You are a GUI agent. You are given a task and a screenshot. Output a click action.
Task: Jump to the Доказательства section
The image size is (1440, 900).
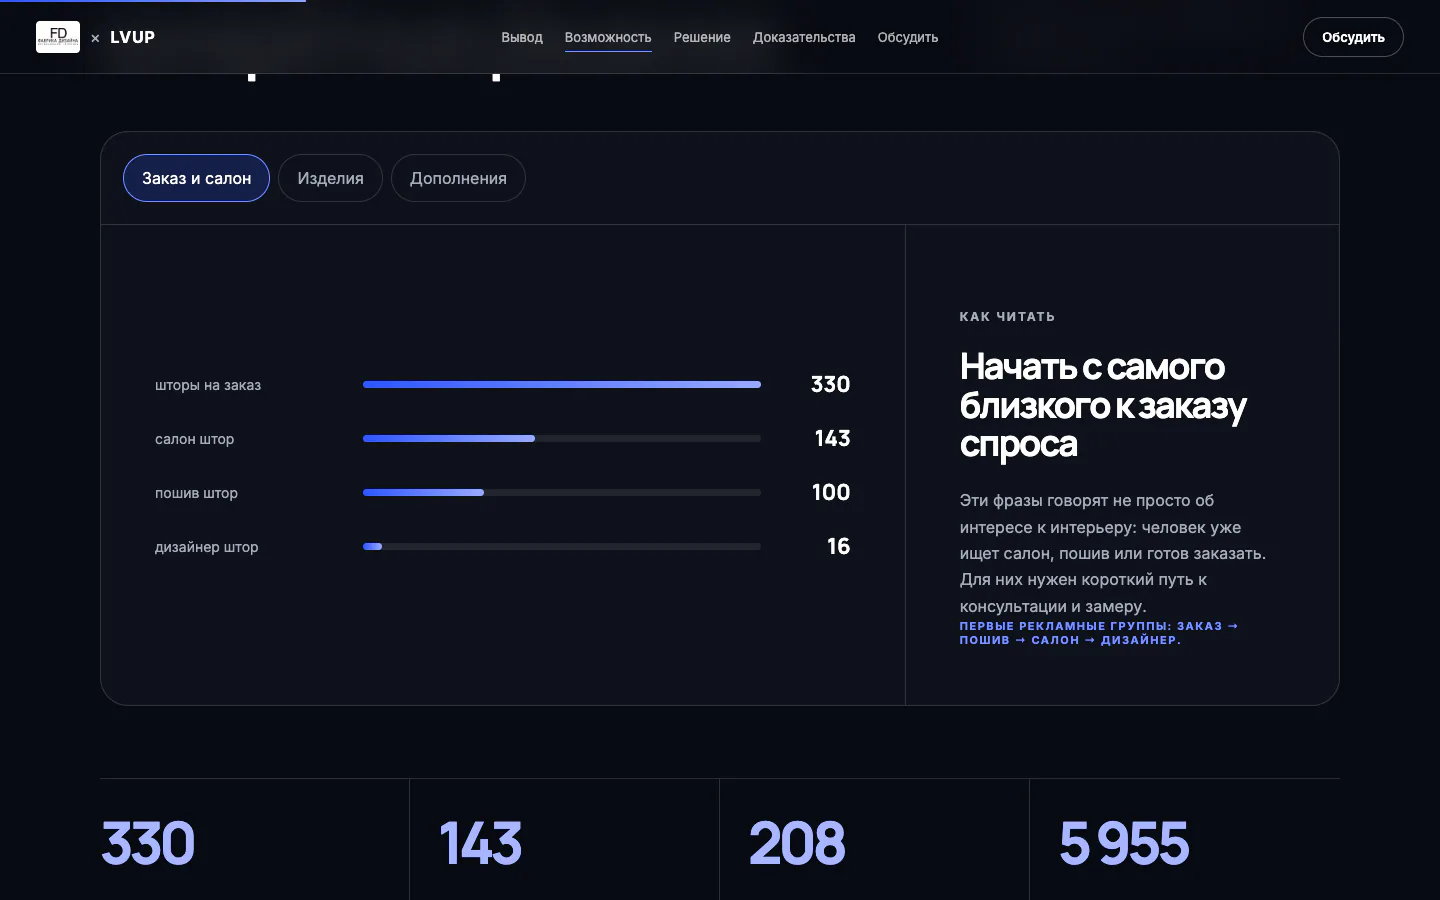click(x=804, y=37)
